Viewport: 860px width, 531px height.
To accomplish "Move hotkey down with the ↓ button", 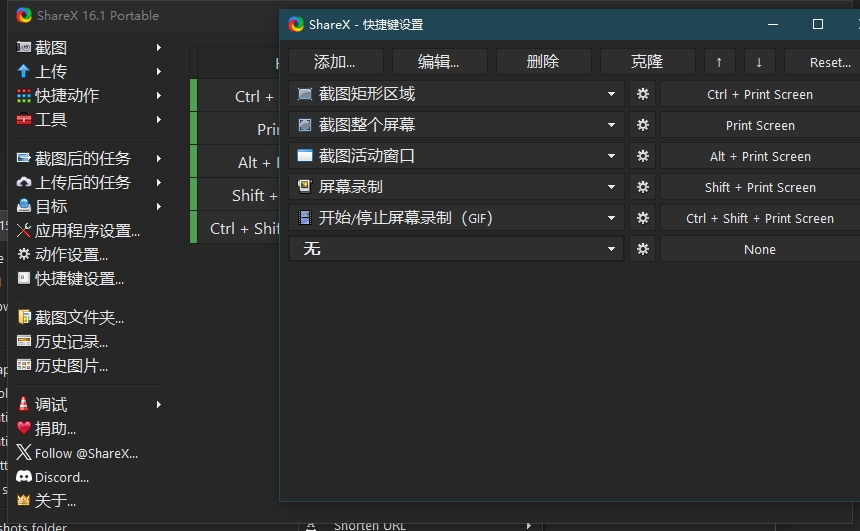I will tap(759, 62).
